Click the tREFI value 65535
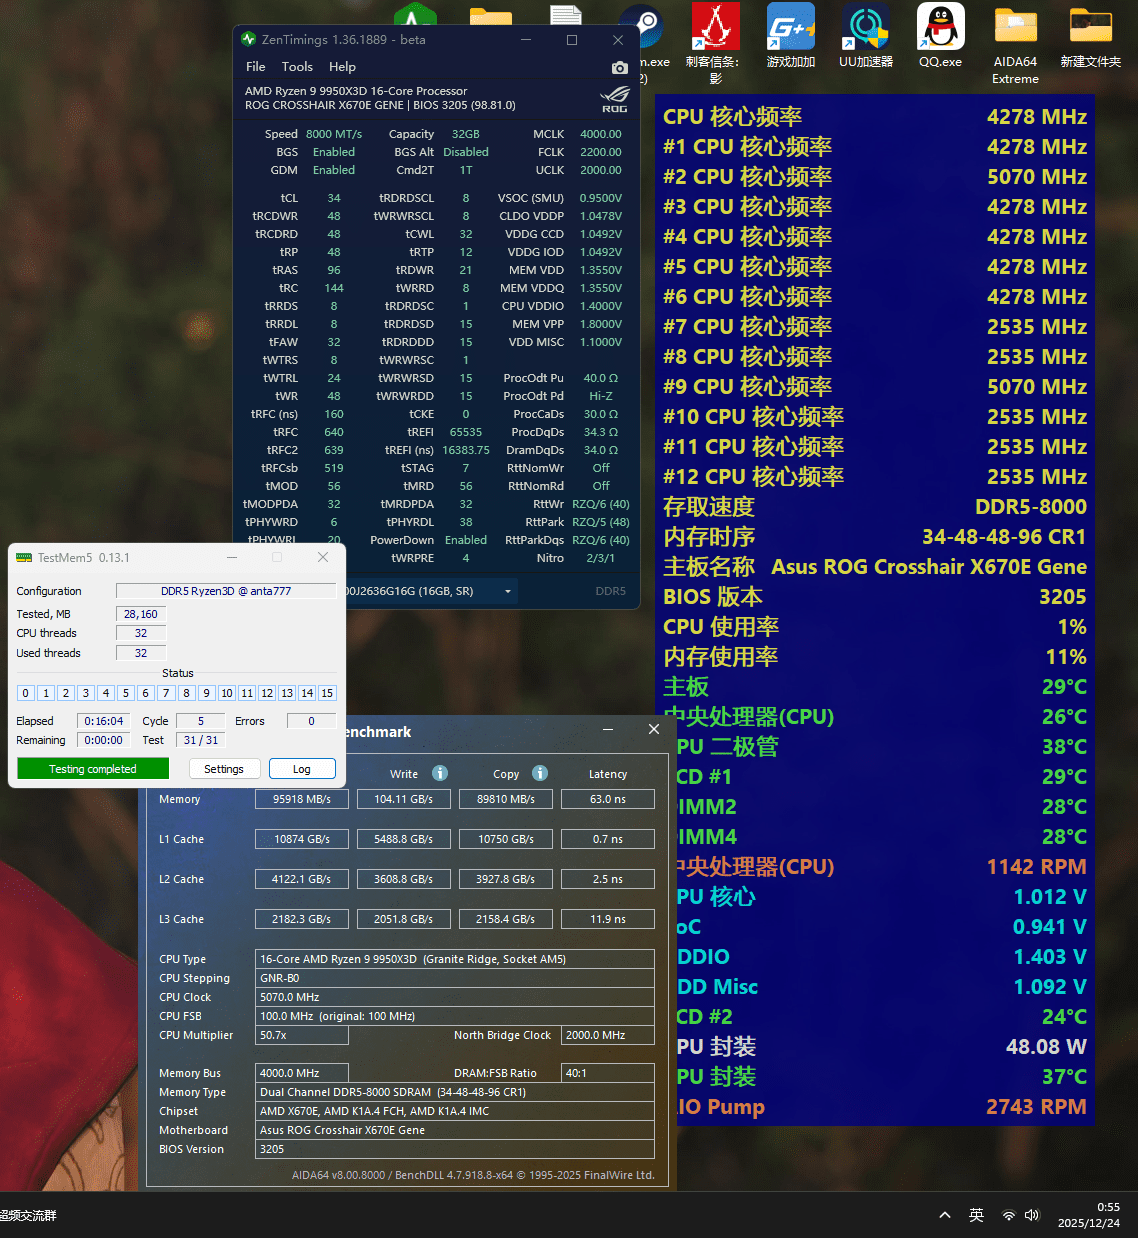Viewport: 1138px width, 1238px height. coord(466,432)
